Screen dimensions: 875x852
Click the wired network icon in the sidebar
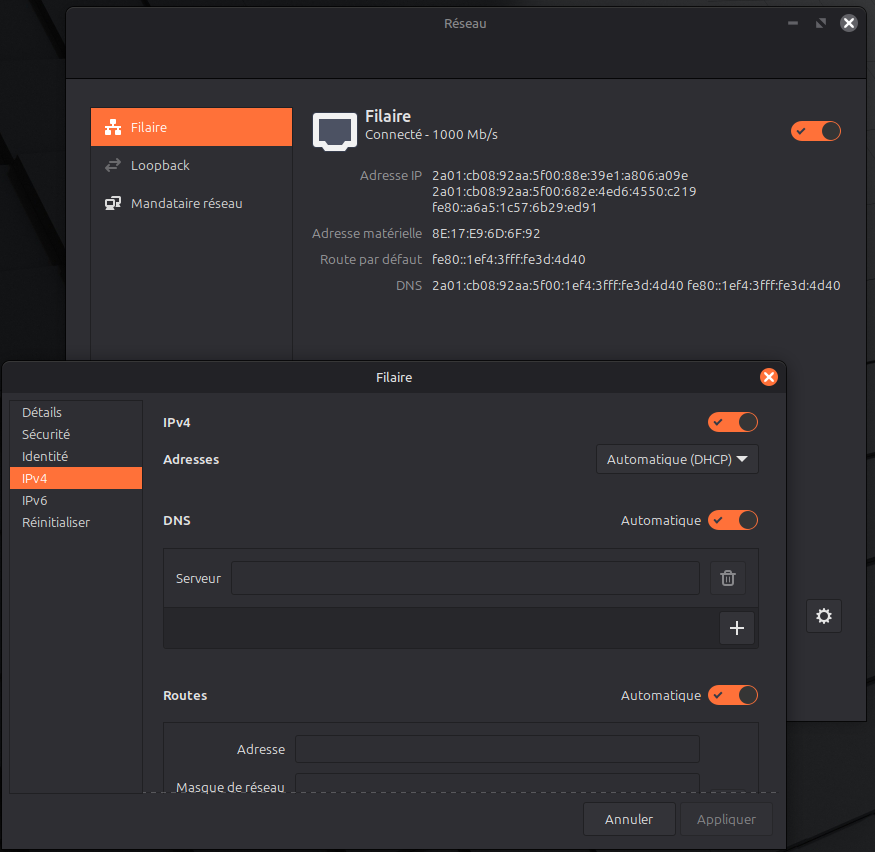(x=113, y=128)
